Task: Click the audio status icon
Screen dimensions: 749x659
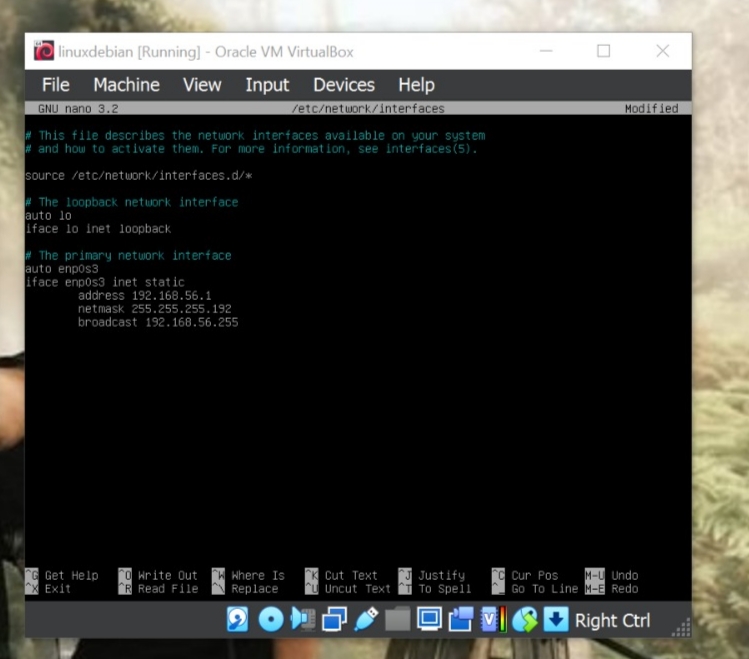Action: pos(303,619)
